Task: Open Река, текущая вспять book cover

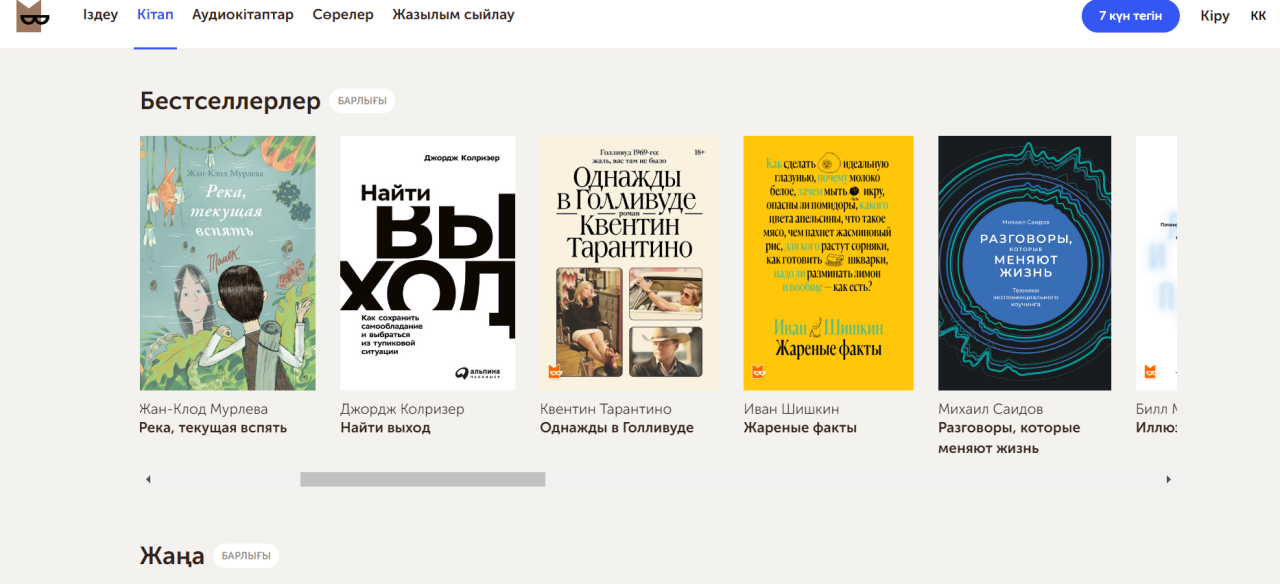Action: (x=228, y=263)
